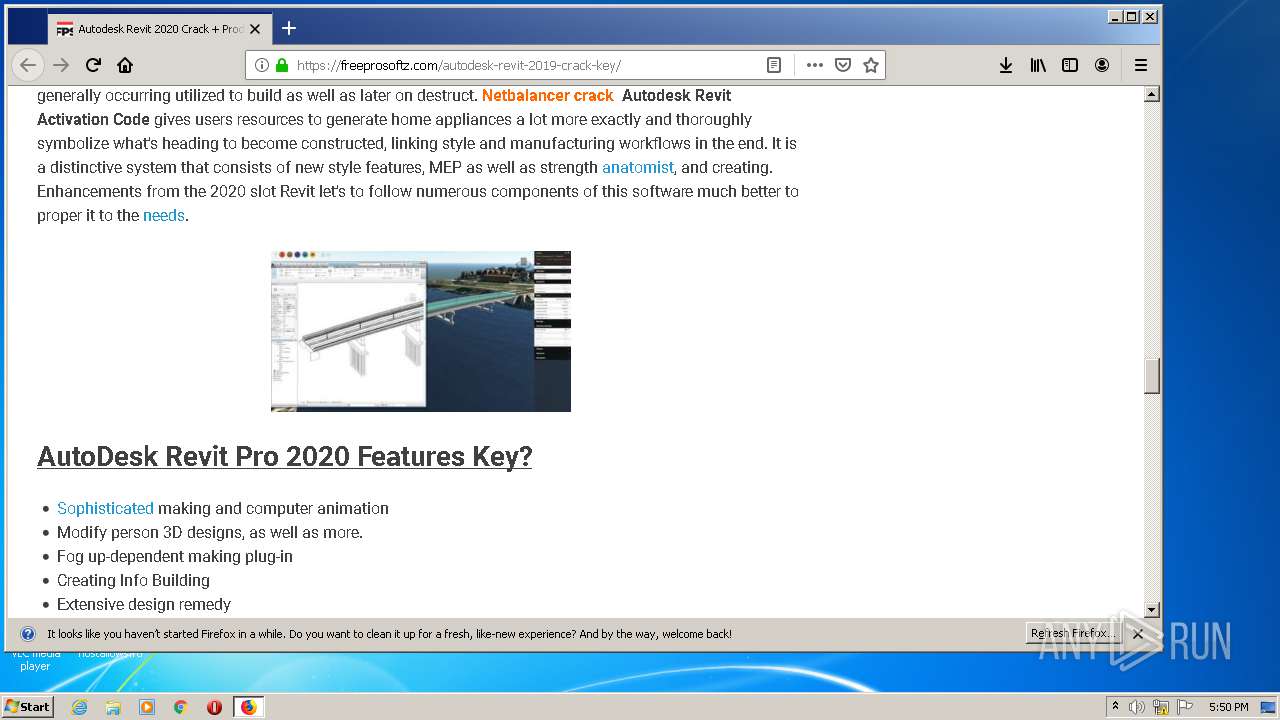This screenshot has width=1280, height=720.
Task: Open the media player taskbar icon
Action: 147,707
